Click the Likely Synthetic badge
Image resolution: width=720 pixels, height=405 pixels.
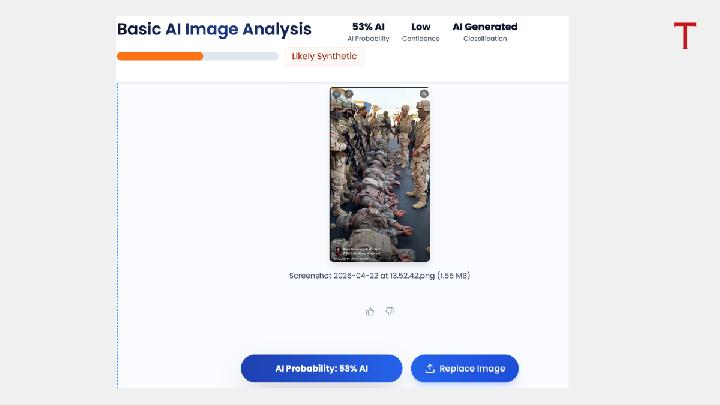tap(323, 56)
